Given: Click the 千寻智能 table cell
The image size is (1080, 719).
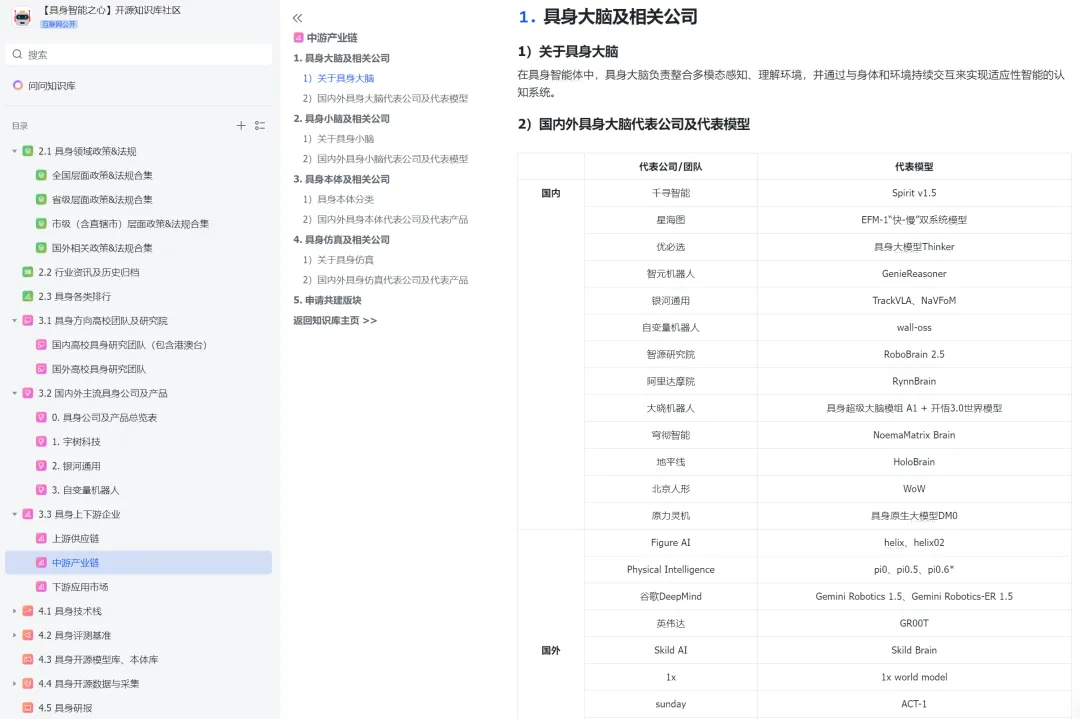Looking at the screenshot, I should (x=671, y=193).
